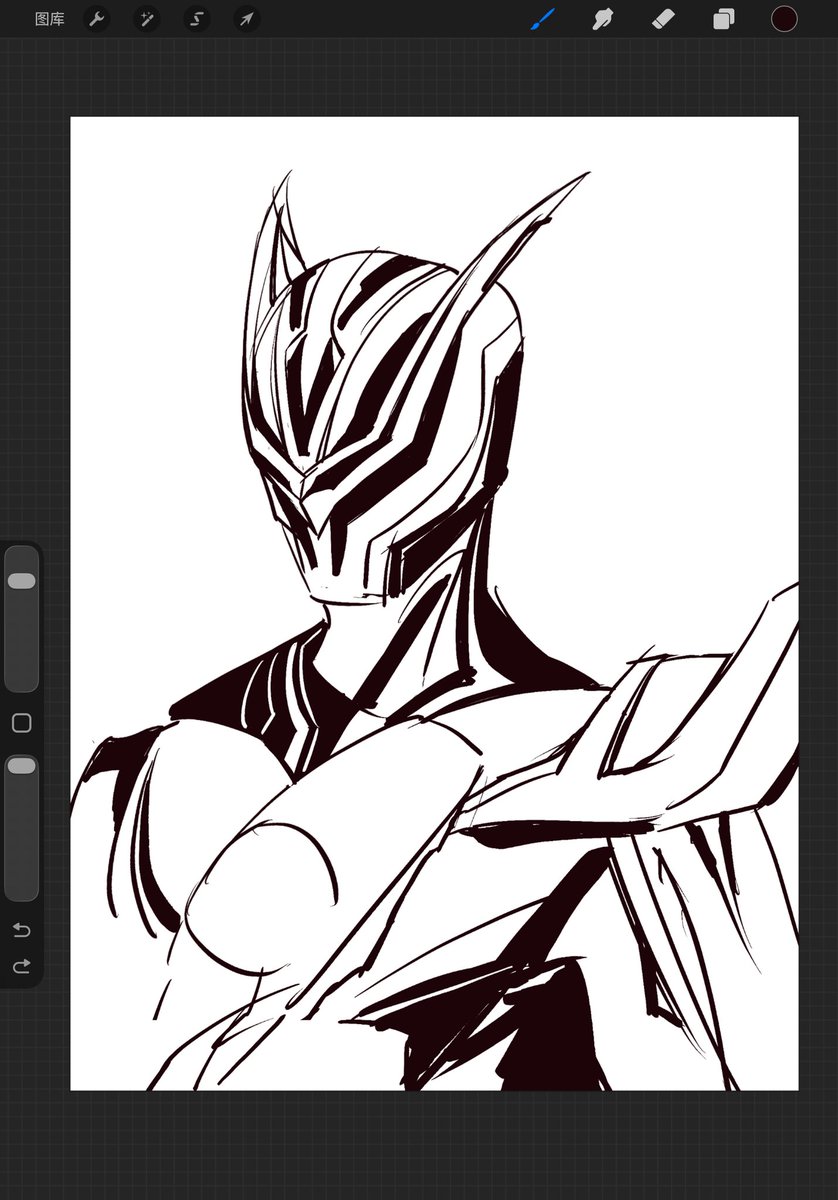Viewport: 838px width, 1200px height.
Task: Select the Brush tool
Action: 542,19
